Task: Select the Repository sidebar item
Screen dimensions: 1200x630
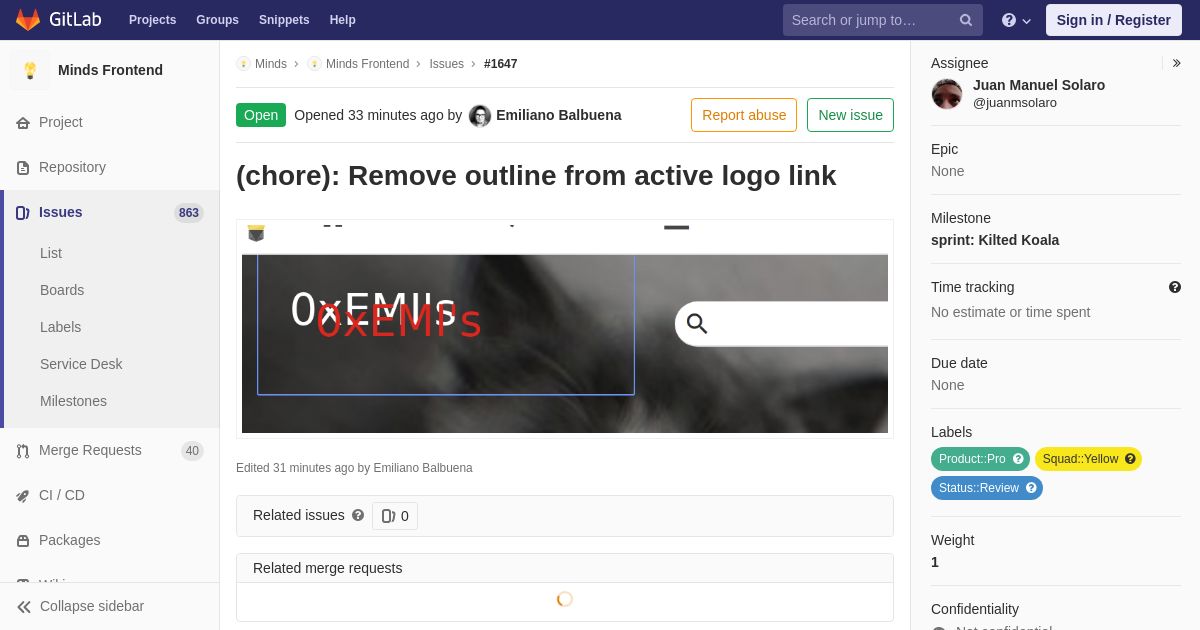Action: [x=110, y=167]
